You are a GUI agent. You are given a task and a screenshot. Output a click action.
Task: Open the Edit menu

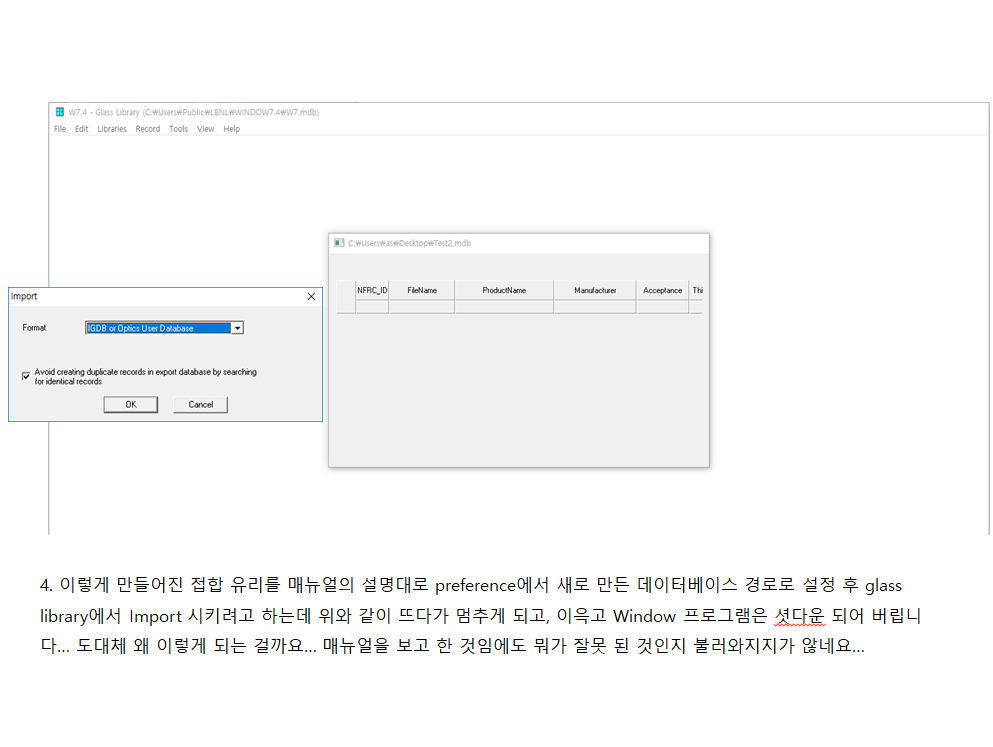[x=82, y=129]
